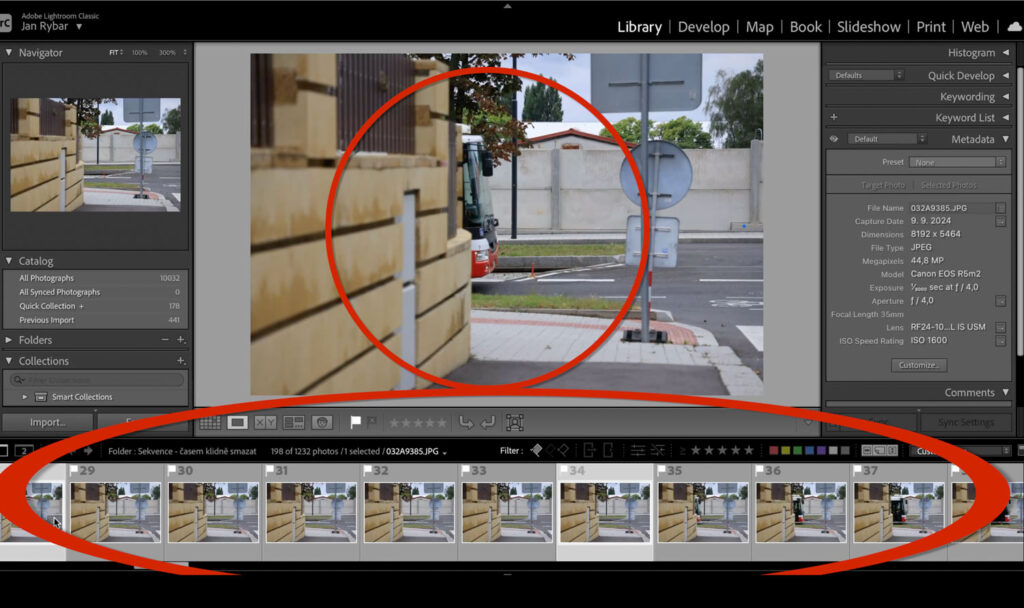Switch to the Develop module
The image size is (1024, 608).
[x=703, y=27]
